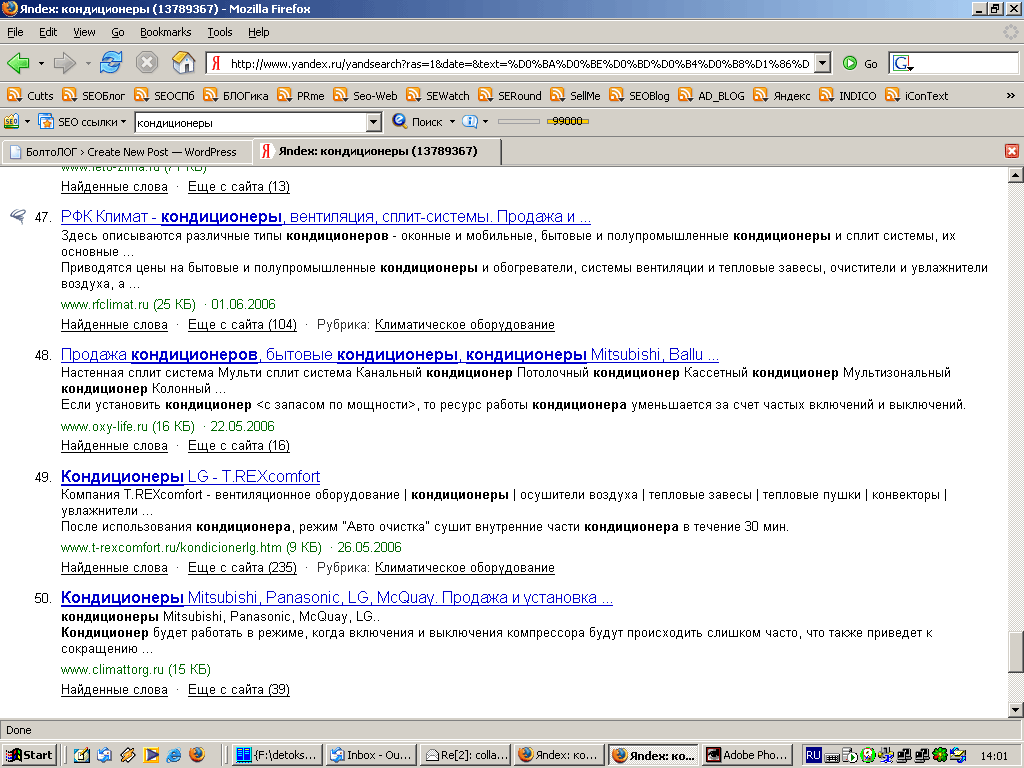Viewport: 1024px width, 768px height.
Task: Open the SellMe feed bookmark
Action: pos(575,95)
